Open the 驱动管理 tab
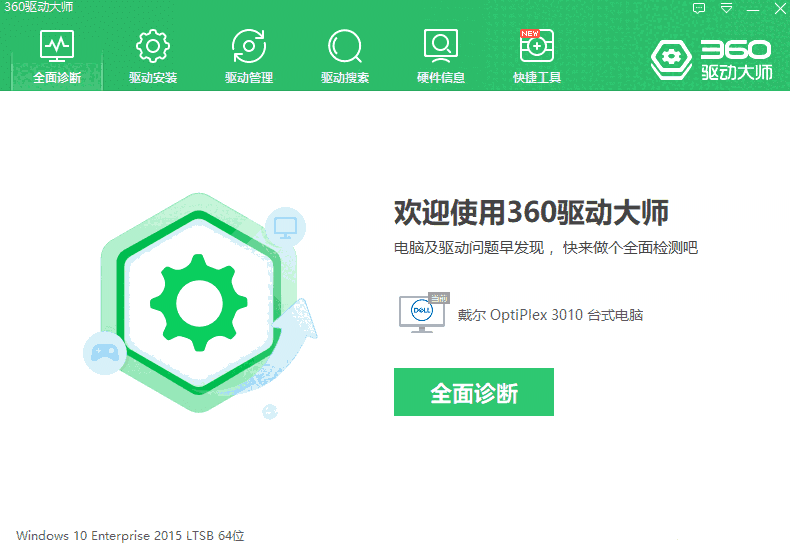Screen dimensions: 790x551 [249, 56]
